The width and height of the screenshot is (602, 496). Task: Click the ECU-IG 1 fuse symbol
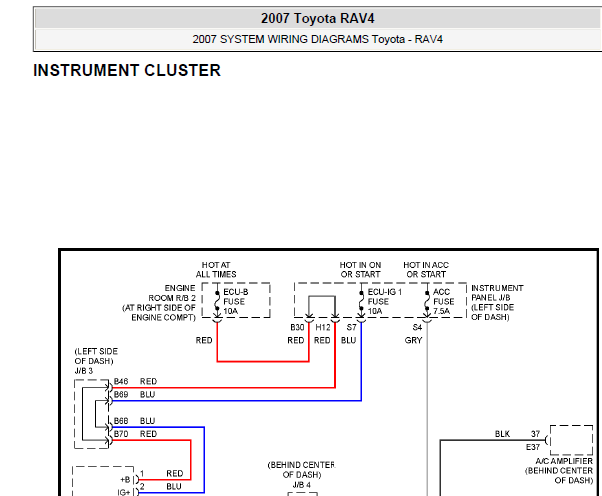pos(361,301)
